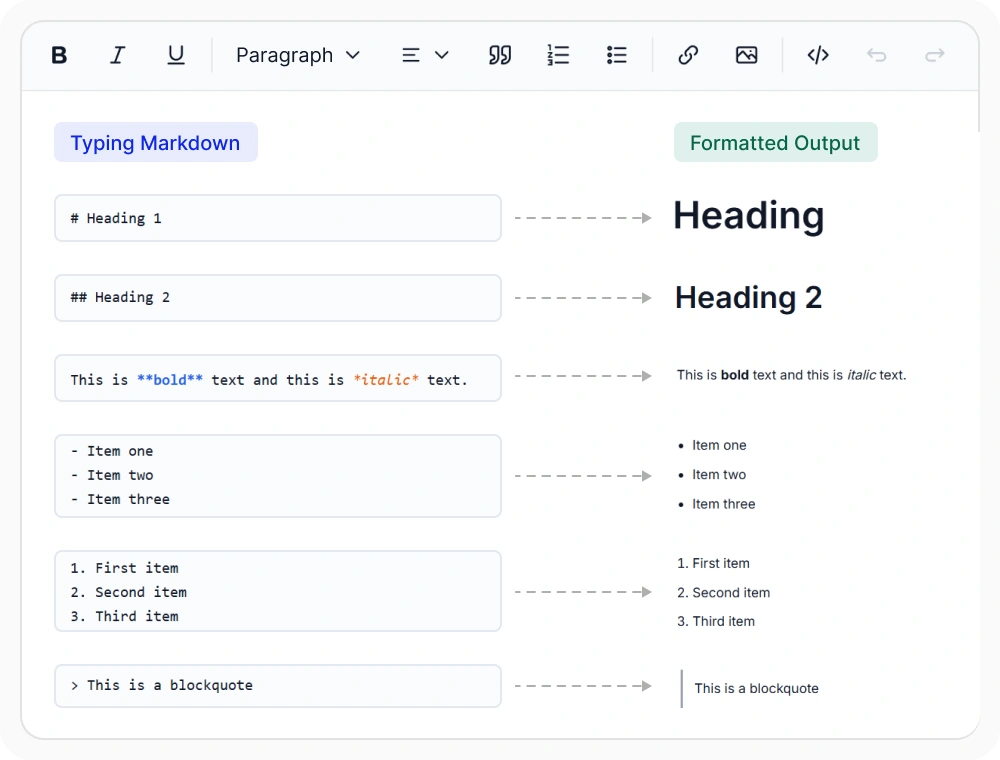Undo the last change
Image resolution: width=1000 pixels, height=760 pixels.
coord(877,55)
